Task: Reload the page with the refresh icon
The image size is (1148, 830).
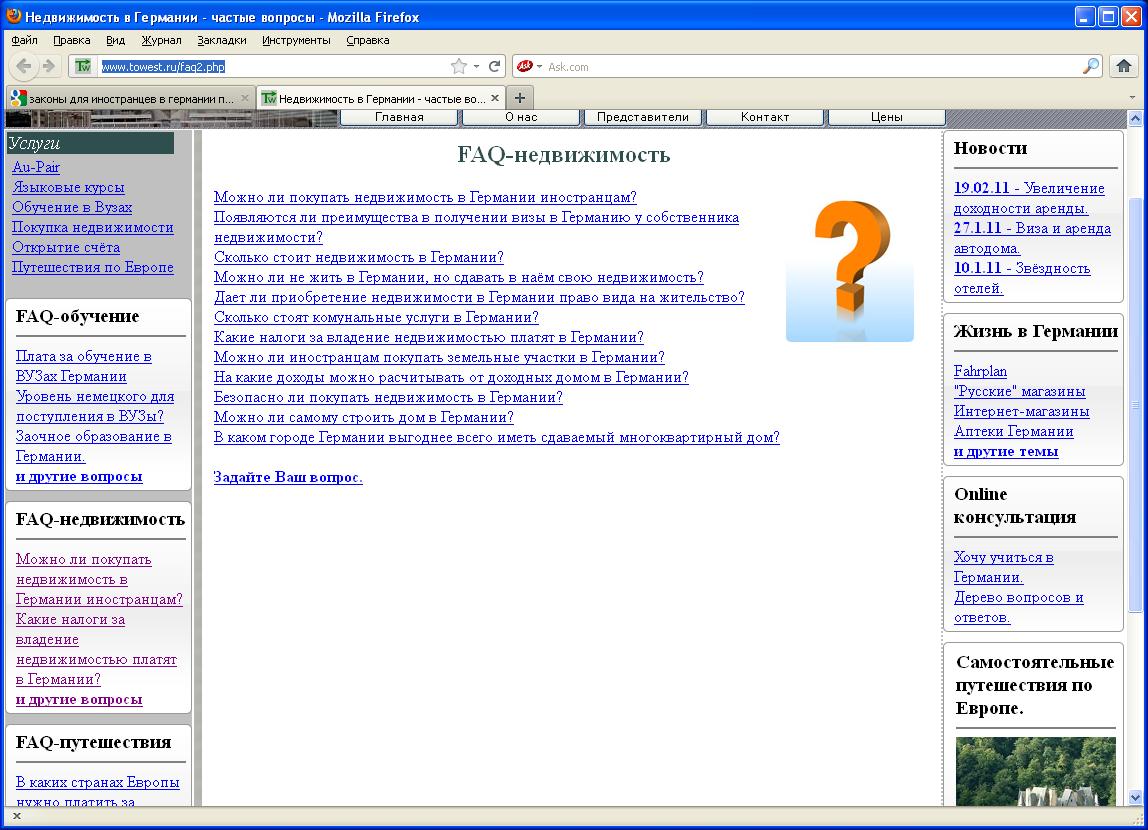Action: point(494,66)
